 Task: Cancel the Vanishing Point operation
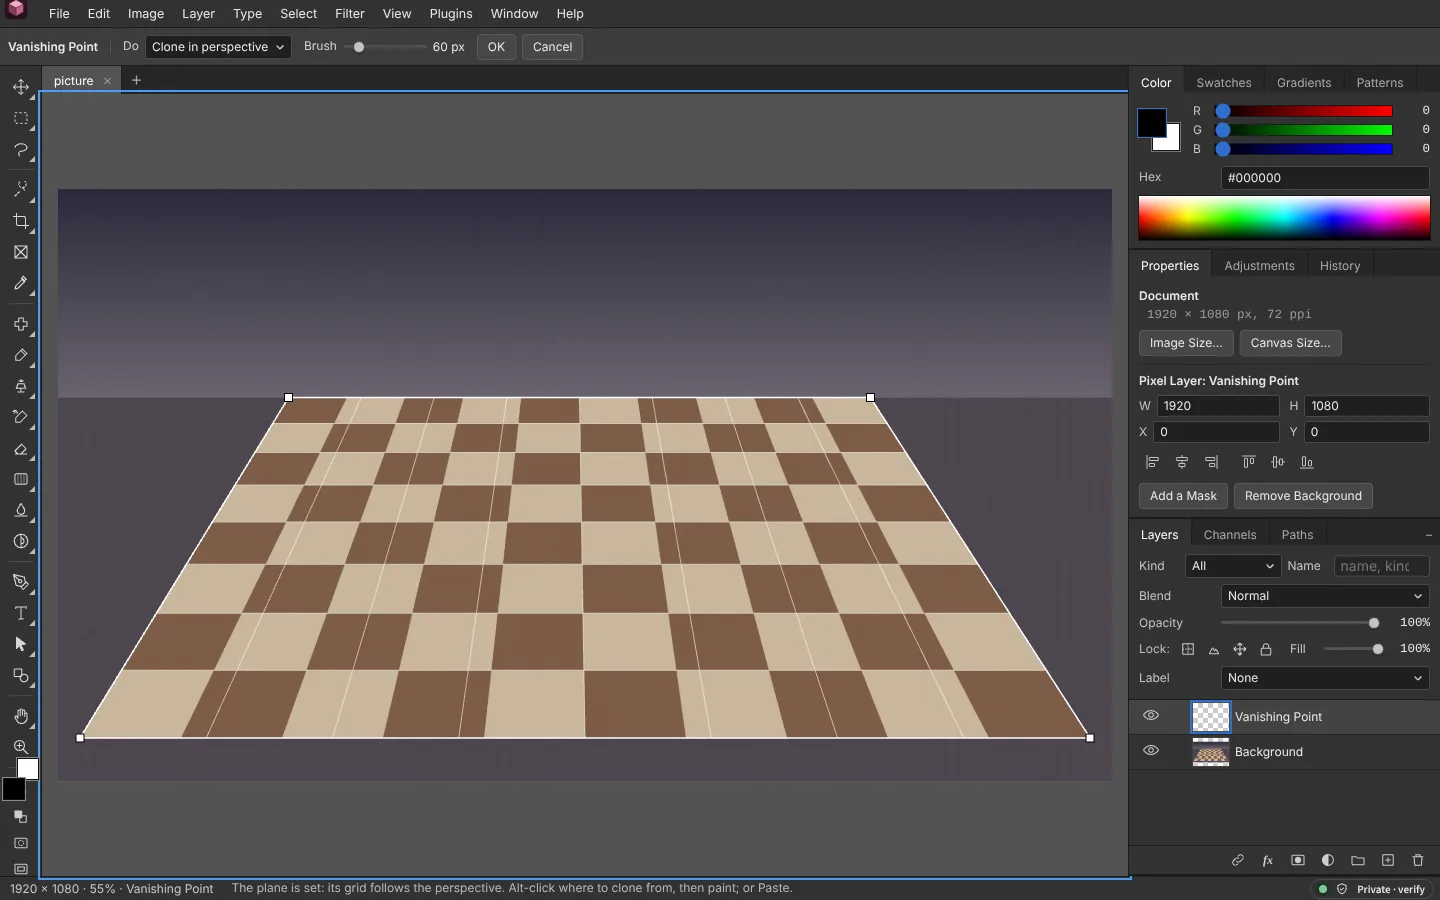[x=552, y=47]
